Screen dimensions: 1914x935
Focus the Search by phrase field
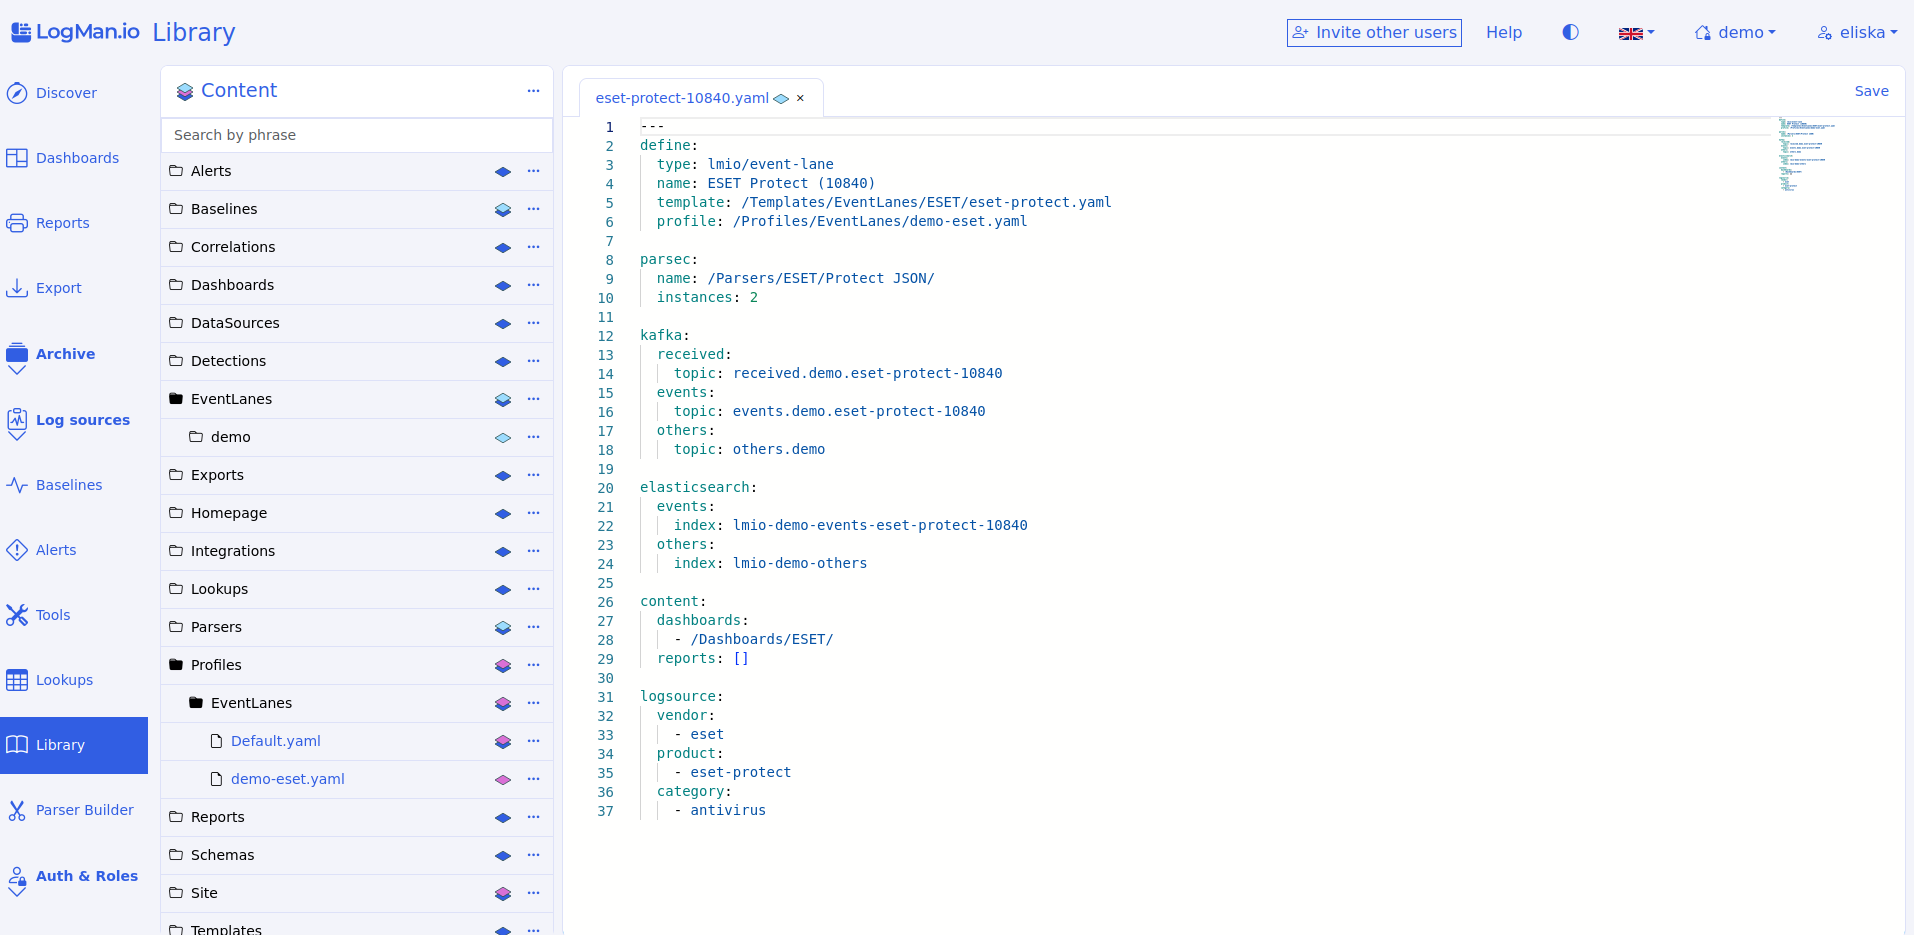[356, 135]
